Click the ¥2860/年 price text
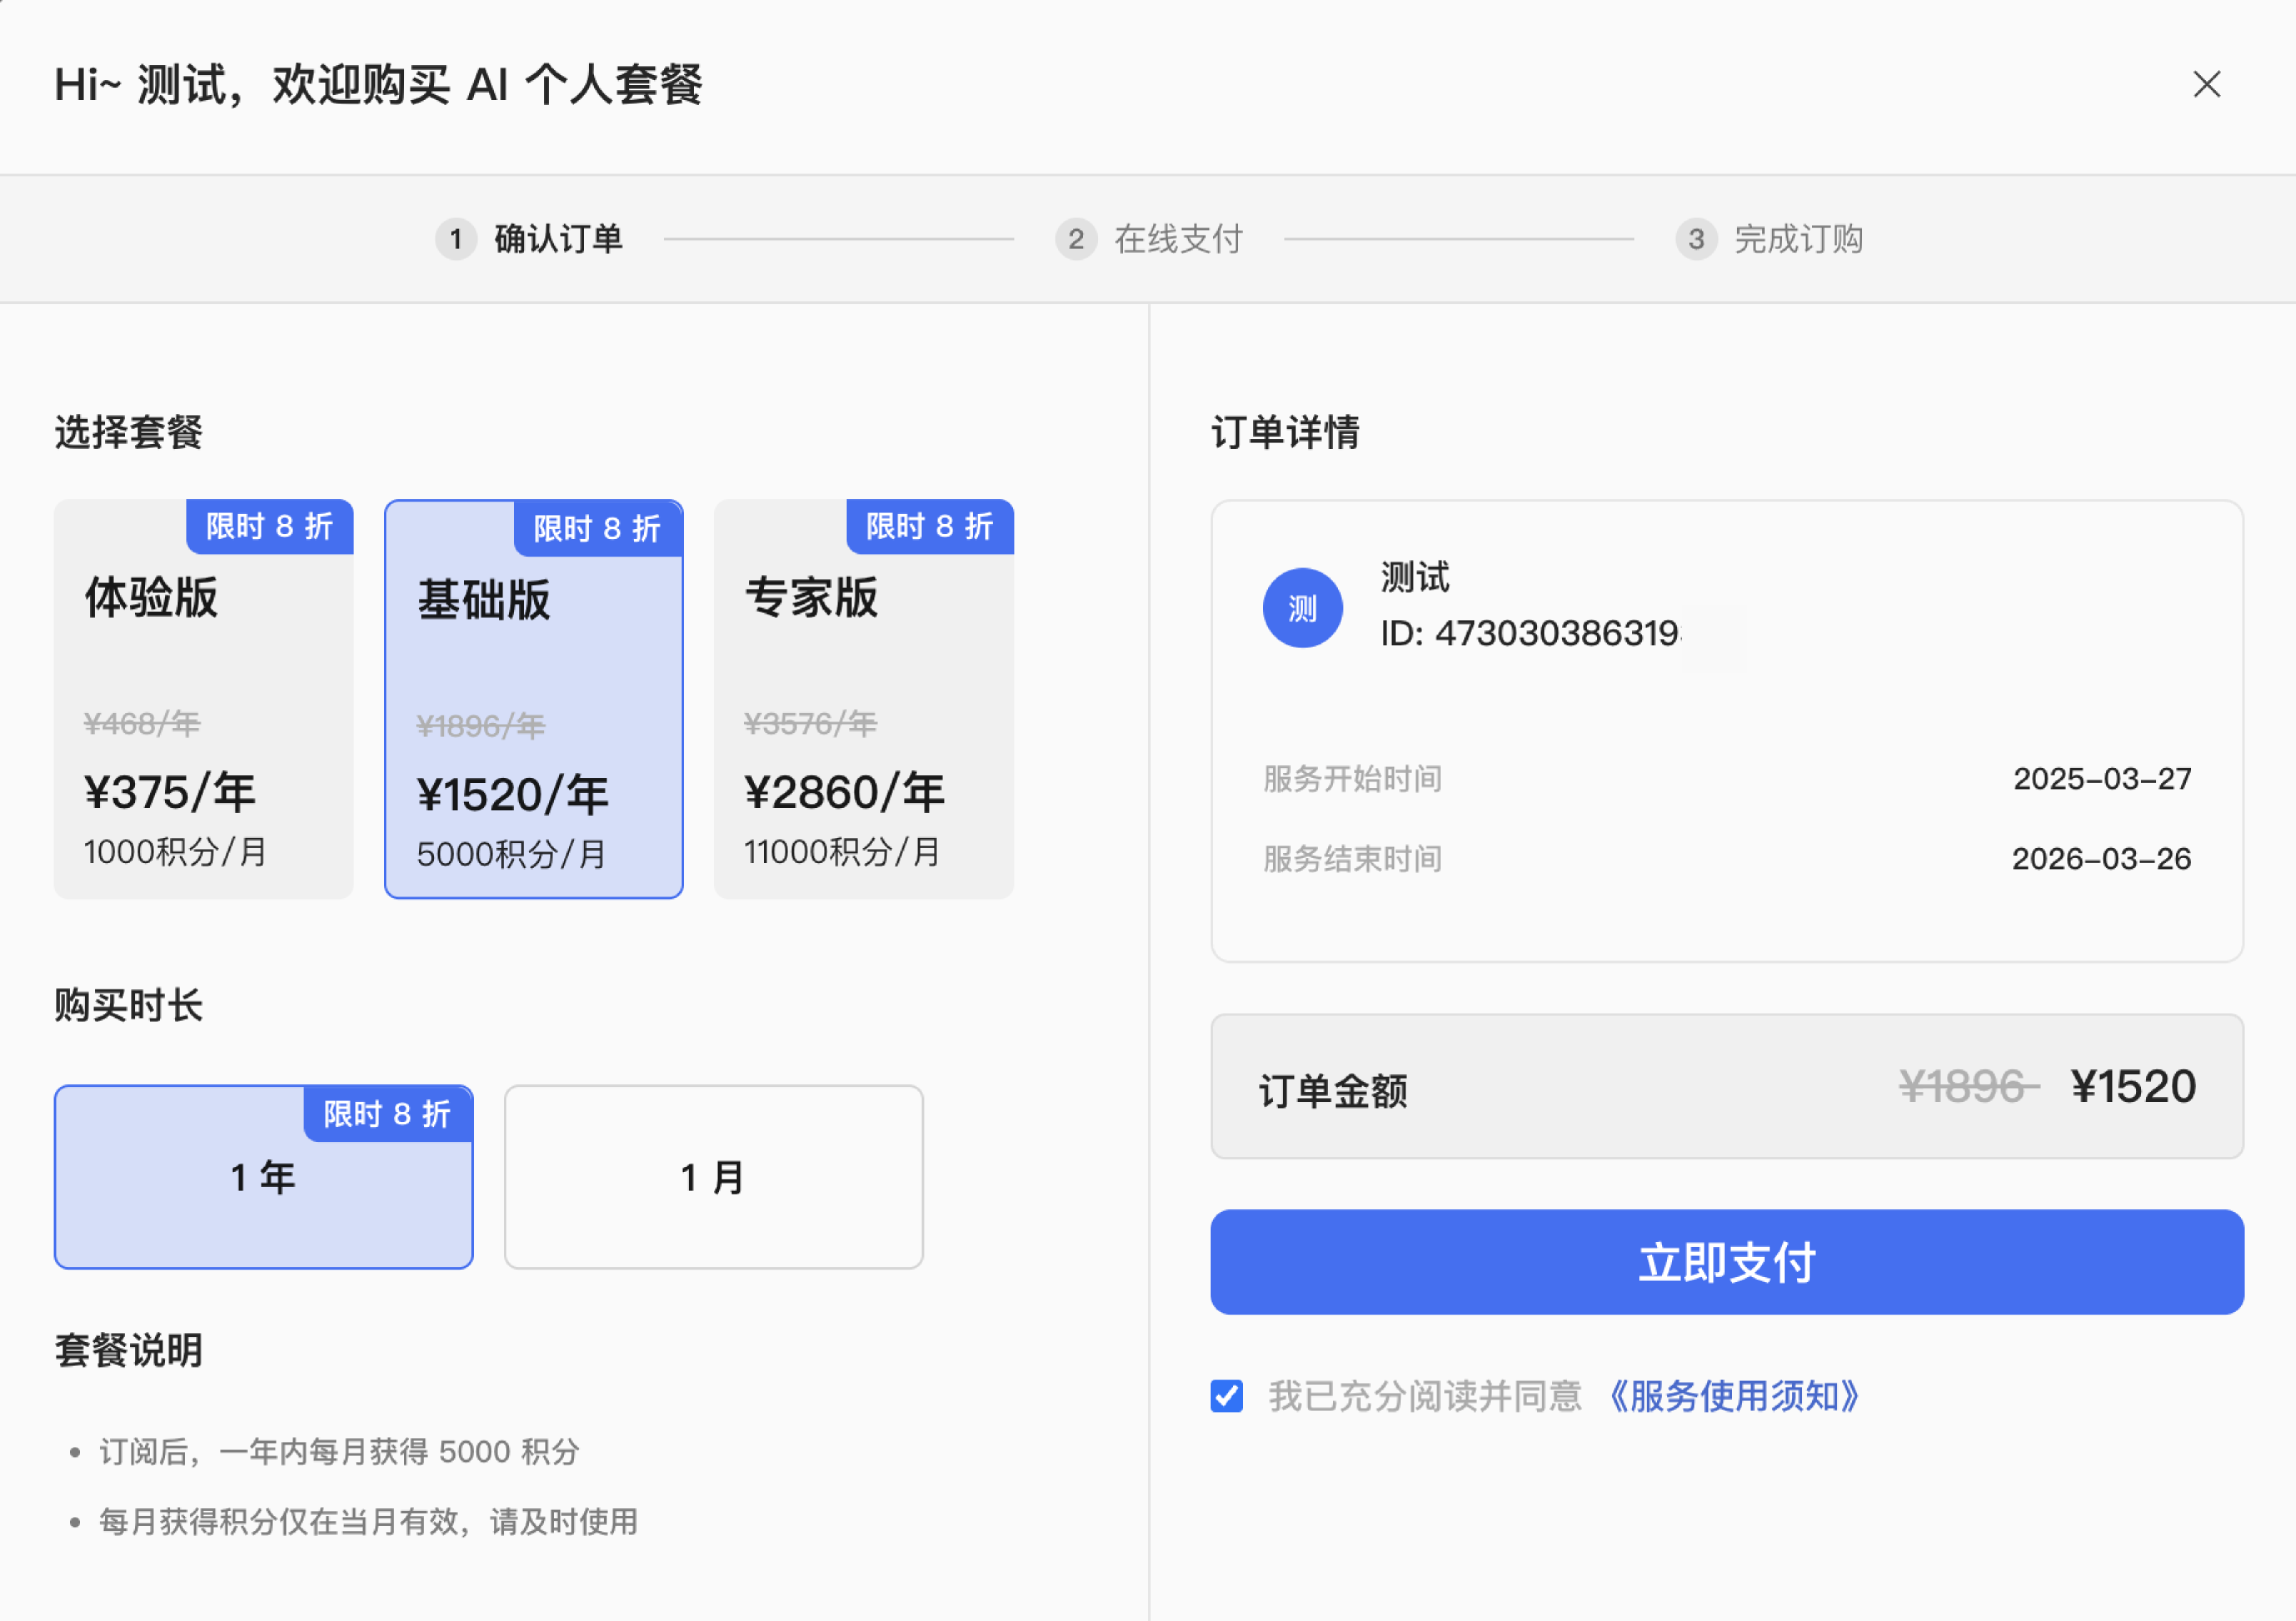Viewport: 2296px width, 1621px height. [845, 792]
